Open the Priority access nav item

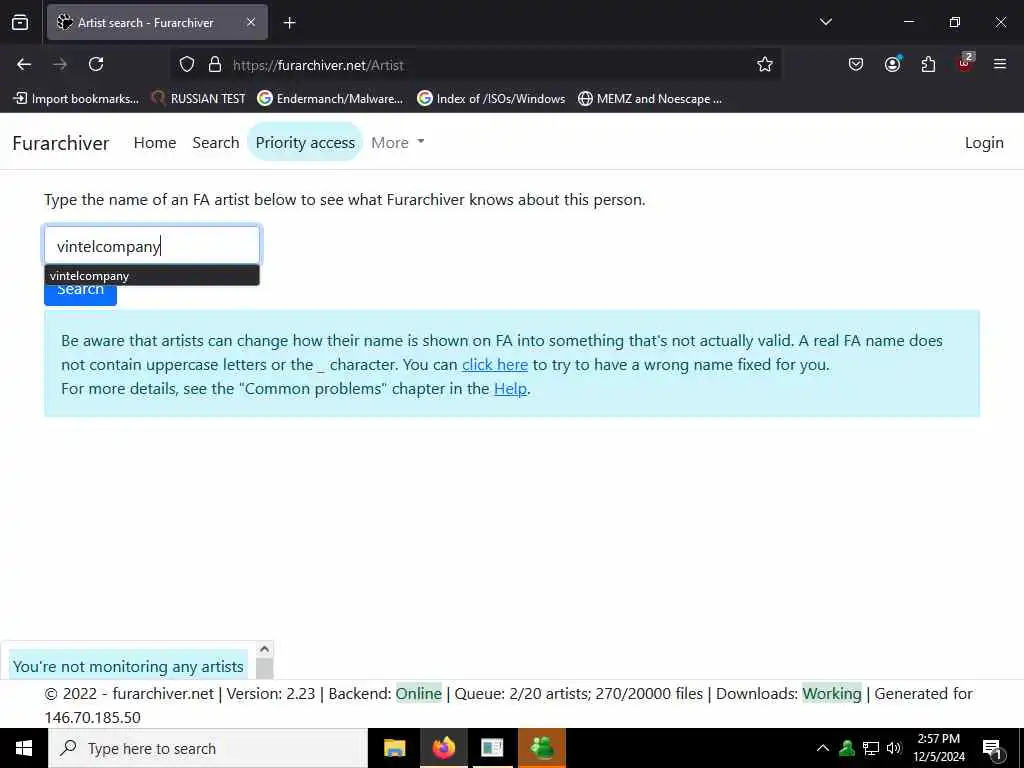point(305,142)
